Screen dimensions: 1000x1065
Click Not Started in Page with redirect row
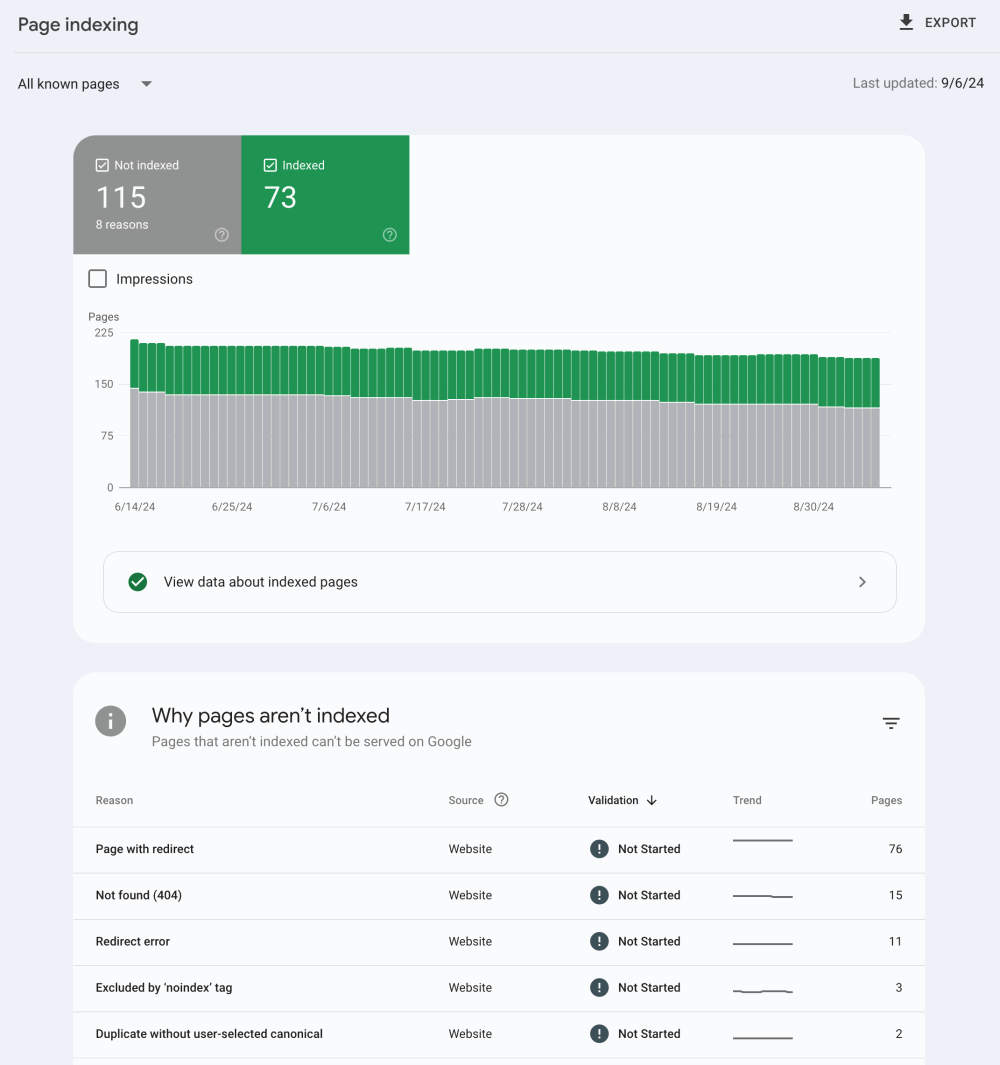point(649,849)
